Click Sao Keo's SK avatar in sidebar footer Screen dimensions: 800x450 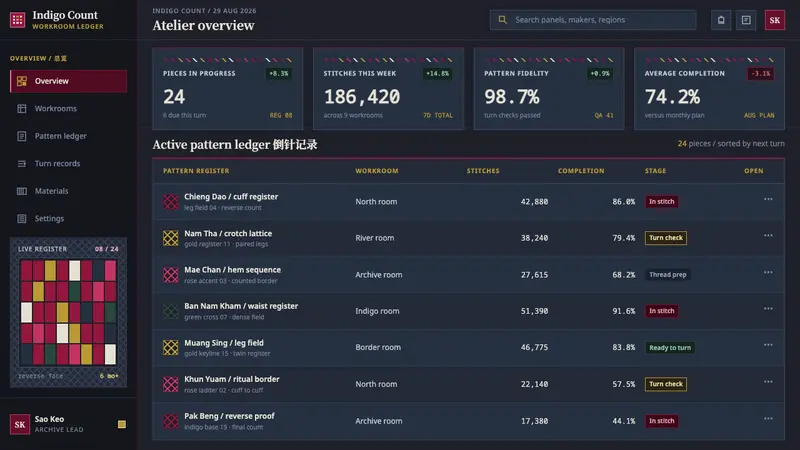(20, 424)
